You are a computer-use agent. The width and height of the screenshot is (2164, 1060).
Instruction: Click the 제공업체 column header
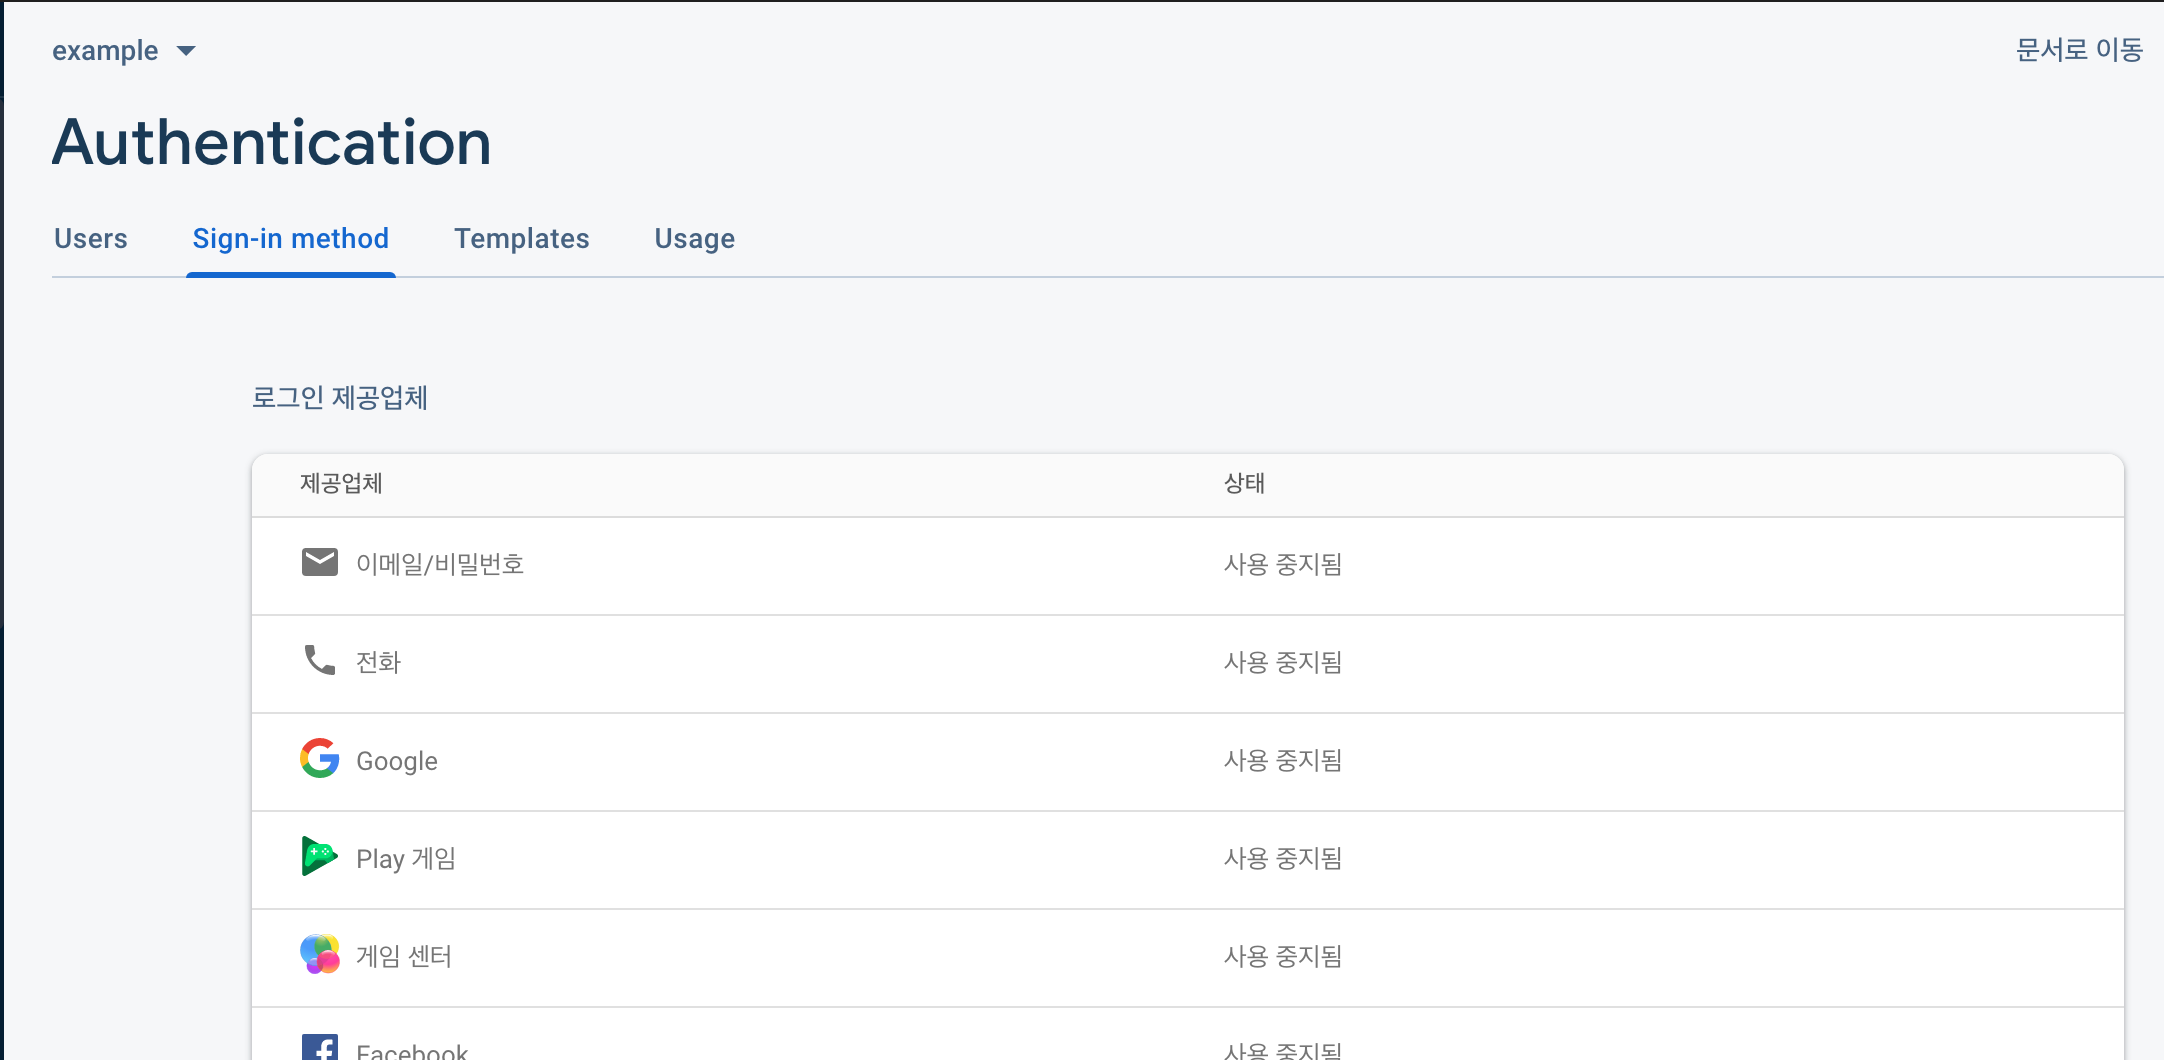[x=341, y=484]
